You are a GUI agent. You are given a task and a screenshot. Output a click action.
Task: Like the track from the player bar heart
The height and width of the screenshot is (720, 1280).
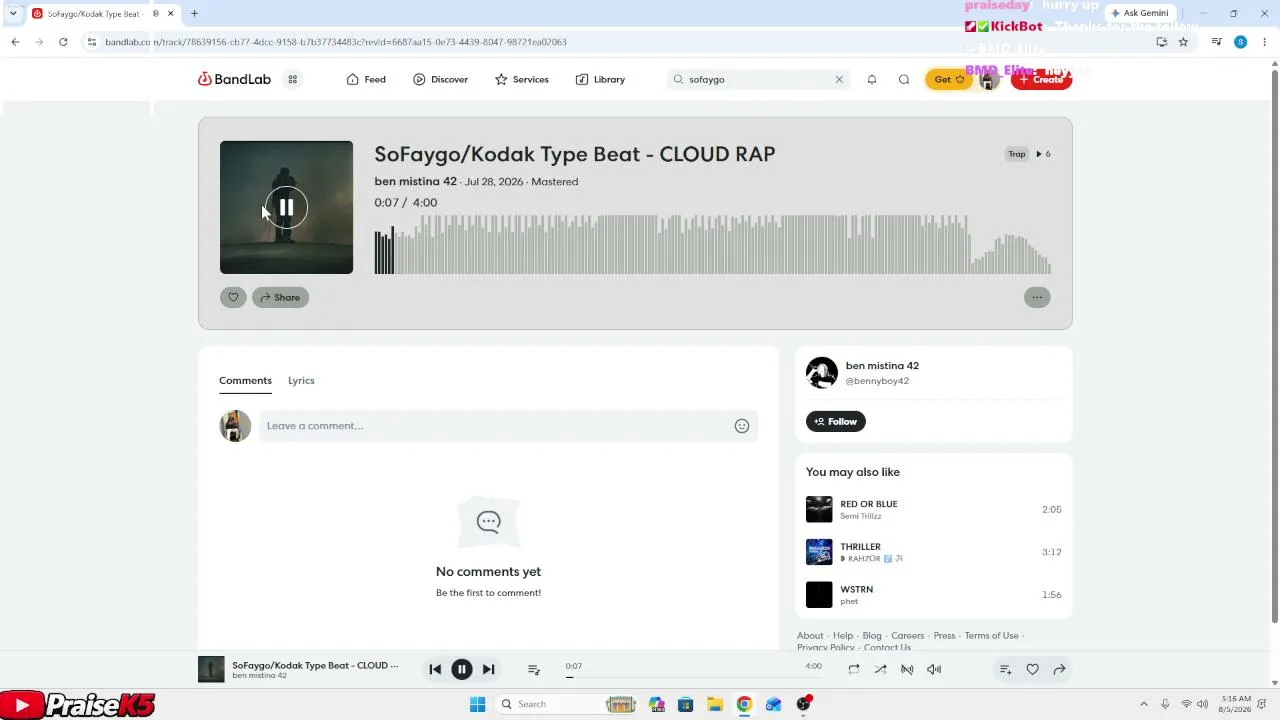(1033, 670)
